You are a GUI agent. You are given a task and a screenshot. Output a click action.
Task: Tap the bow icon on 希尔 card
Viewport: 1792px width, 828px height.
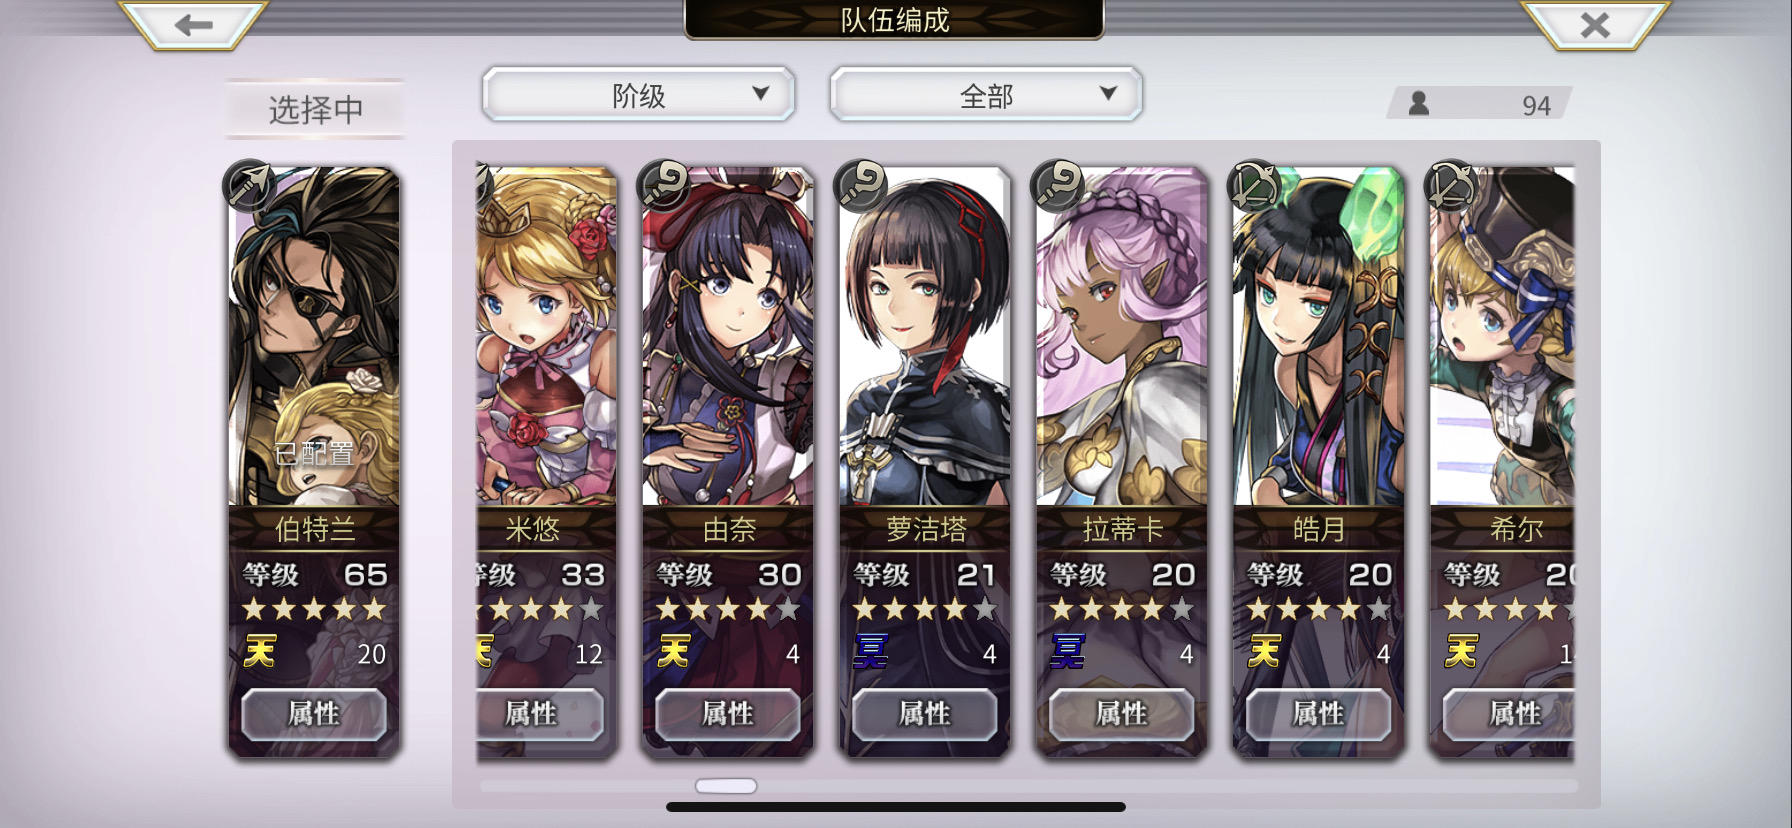1451,184
